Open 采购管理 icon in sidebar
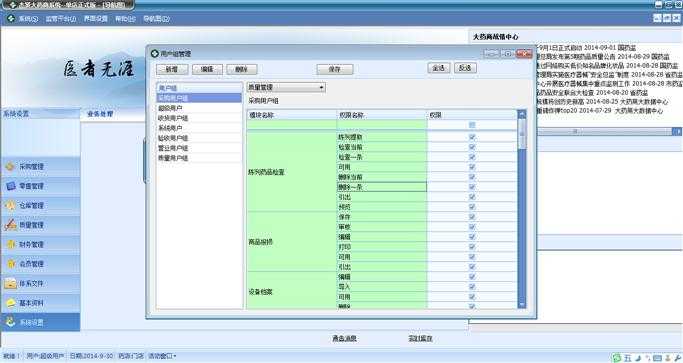 [10, 166]
